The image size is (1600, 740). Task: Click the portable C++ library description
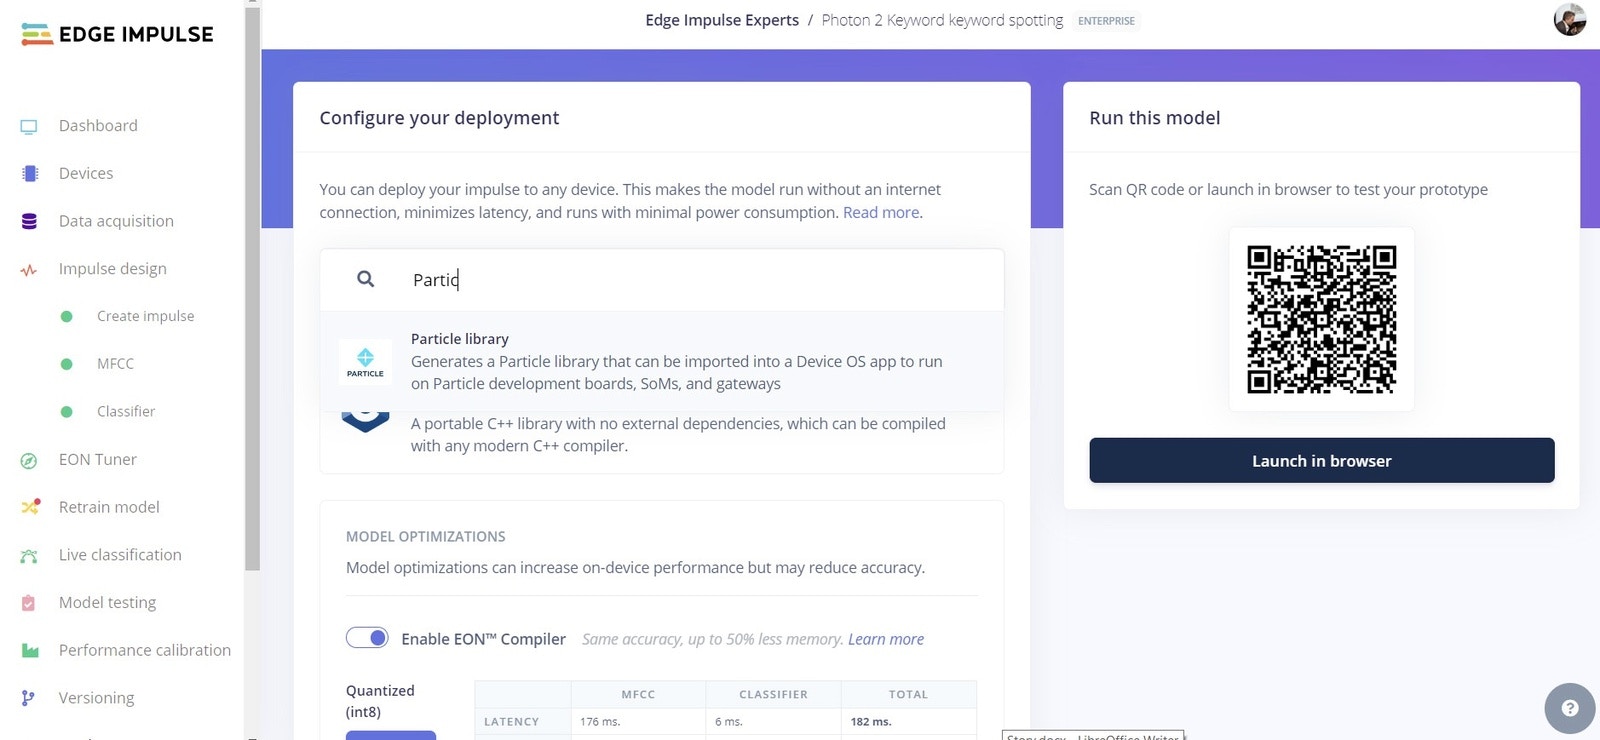coord(678,434)
